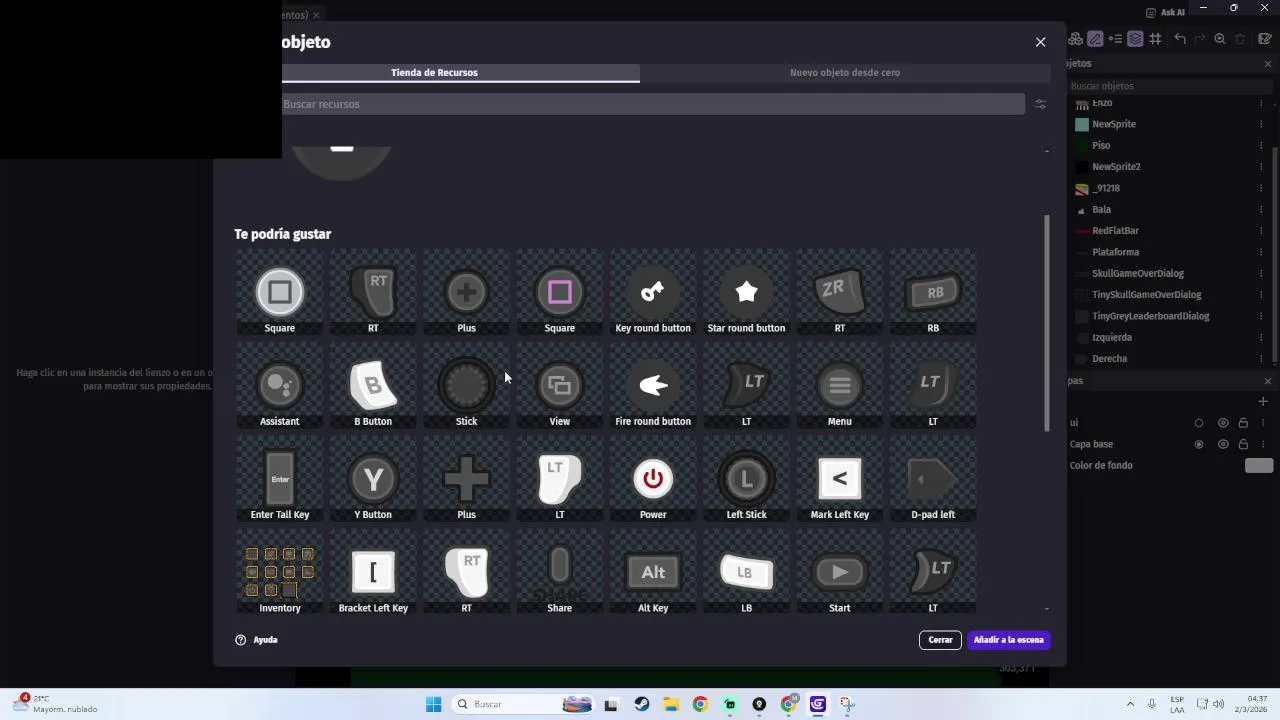Choose the RT asset showing ZR label

[840, 292]
